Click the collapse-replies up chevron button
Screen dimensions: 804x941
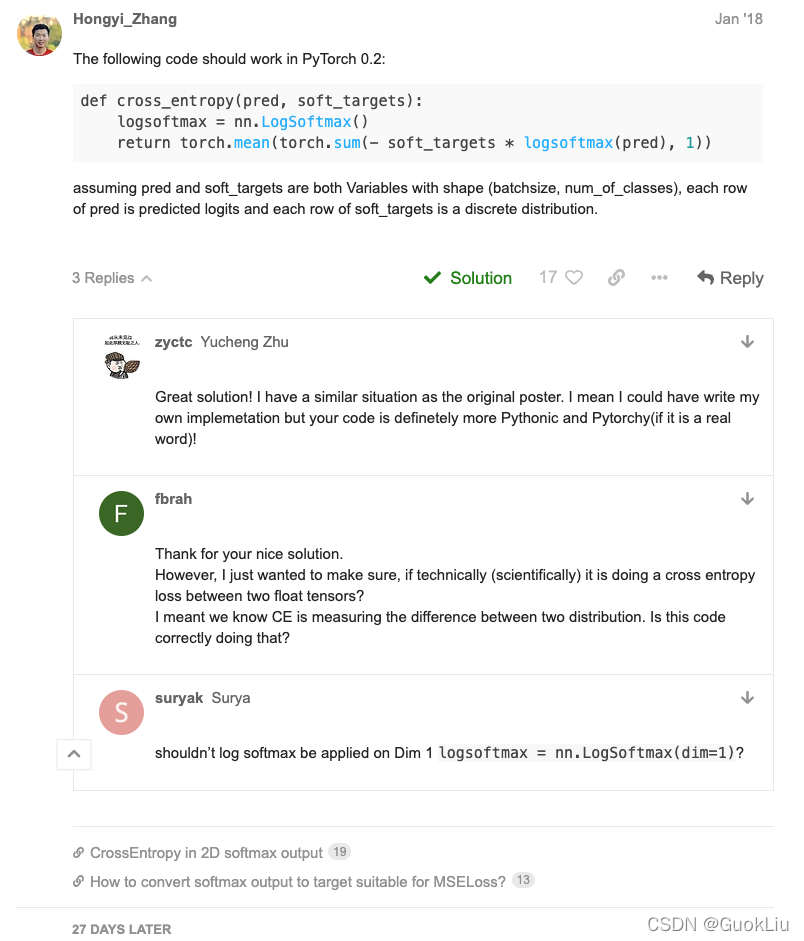click(74, 754)
